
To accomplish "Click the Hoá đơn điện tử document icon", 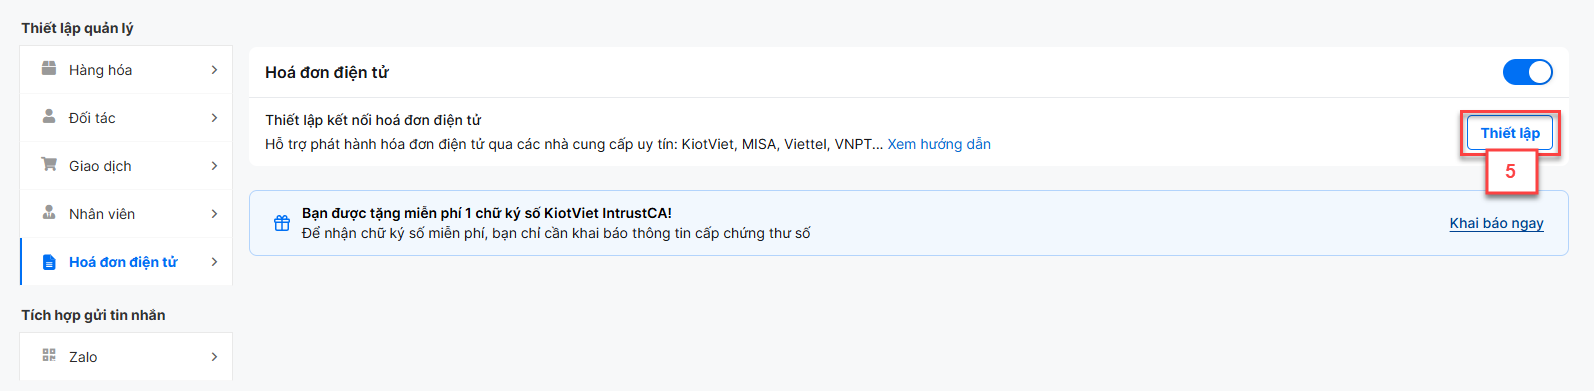I will [x=49, y=262].
